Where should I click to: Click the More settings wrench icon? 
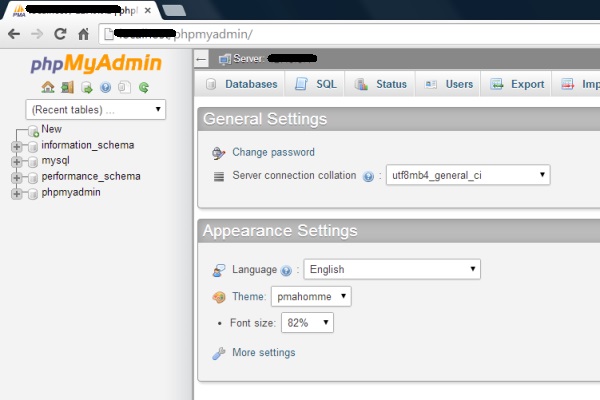pos(218,353)
